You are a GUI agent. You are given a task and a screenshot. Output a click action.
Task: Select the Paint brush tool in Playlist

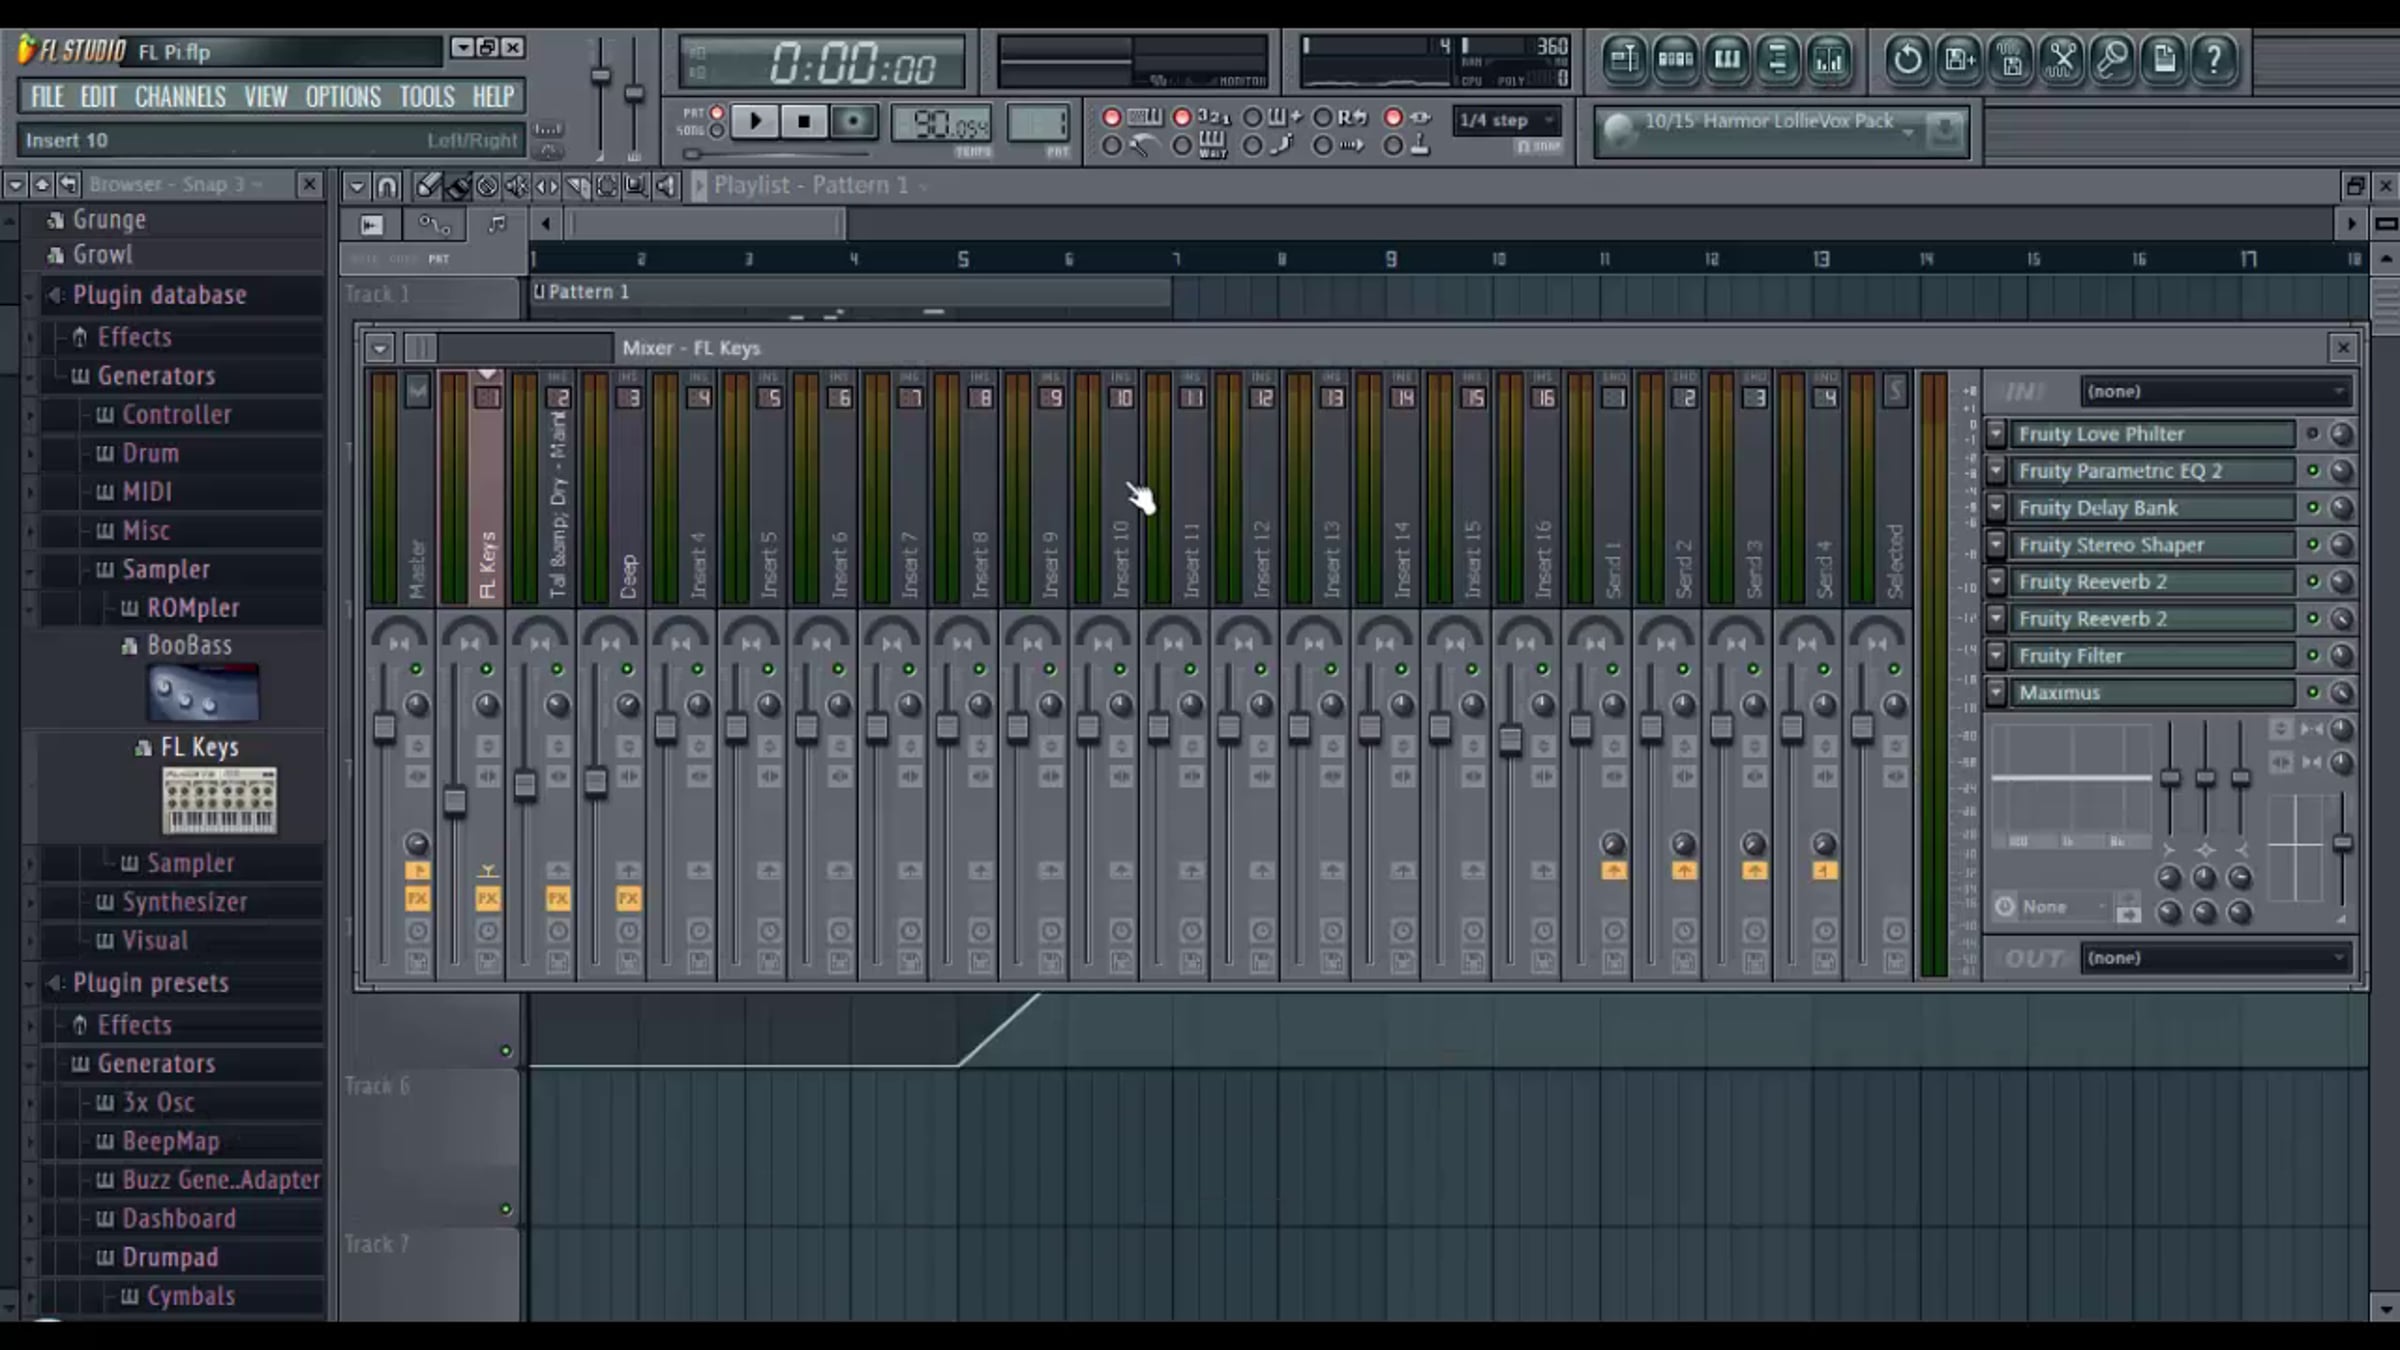457,186
